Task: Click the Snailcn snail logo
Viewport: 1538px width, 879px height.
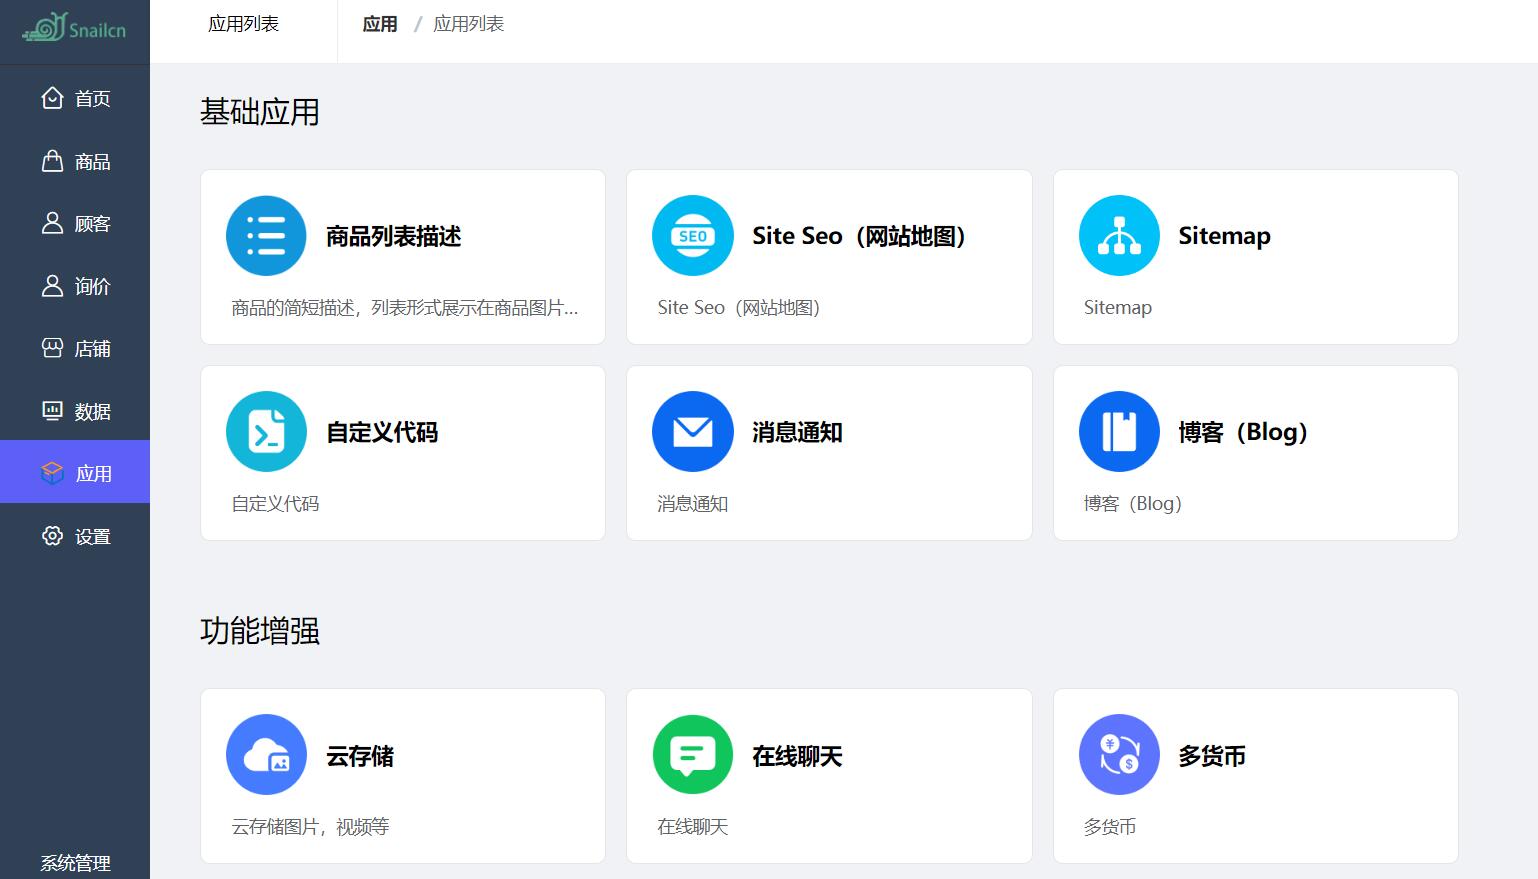Action: point(74,27)
